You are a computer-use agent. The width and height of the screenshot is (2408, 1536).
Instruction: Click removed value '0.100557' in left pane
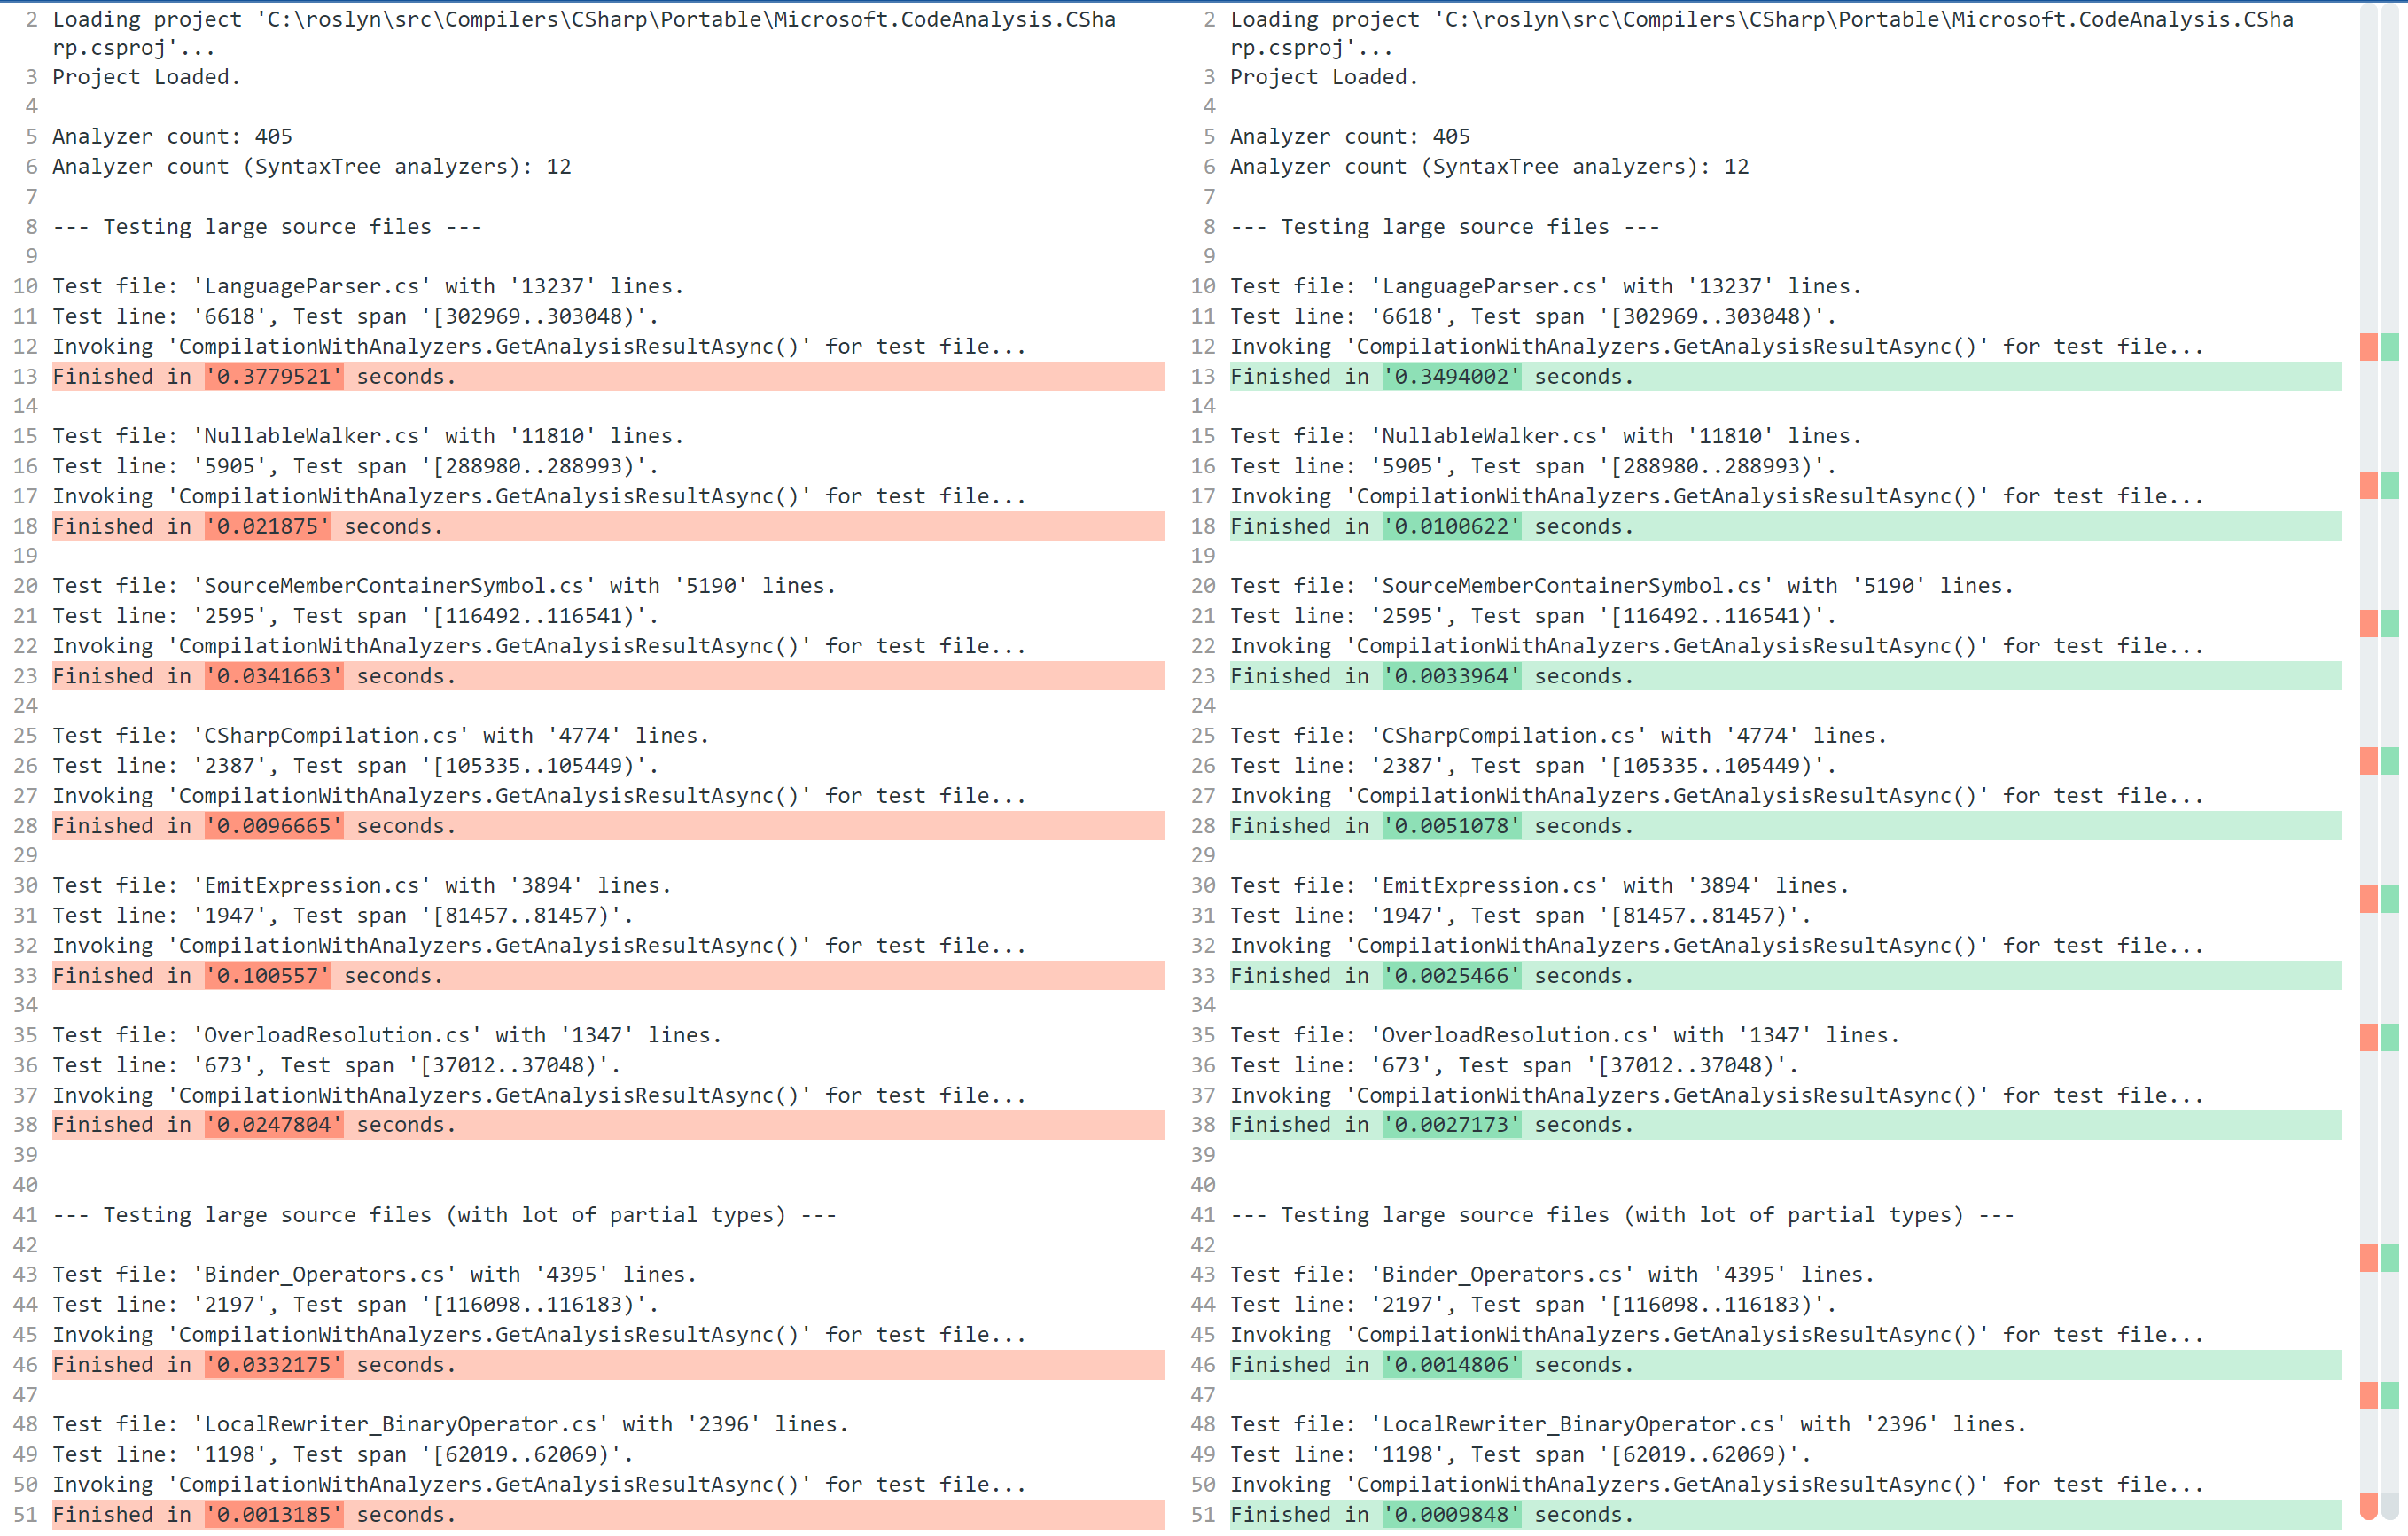pyautogui.click(x=267, y=976)
